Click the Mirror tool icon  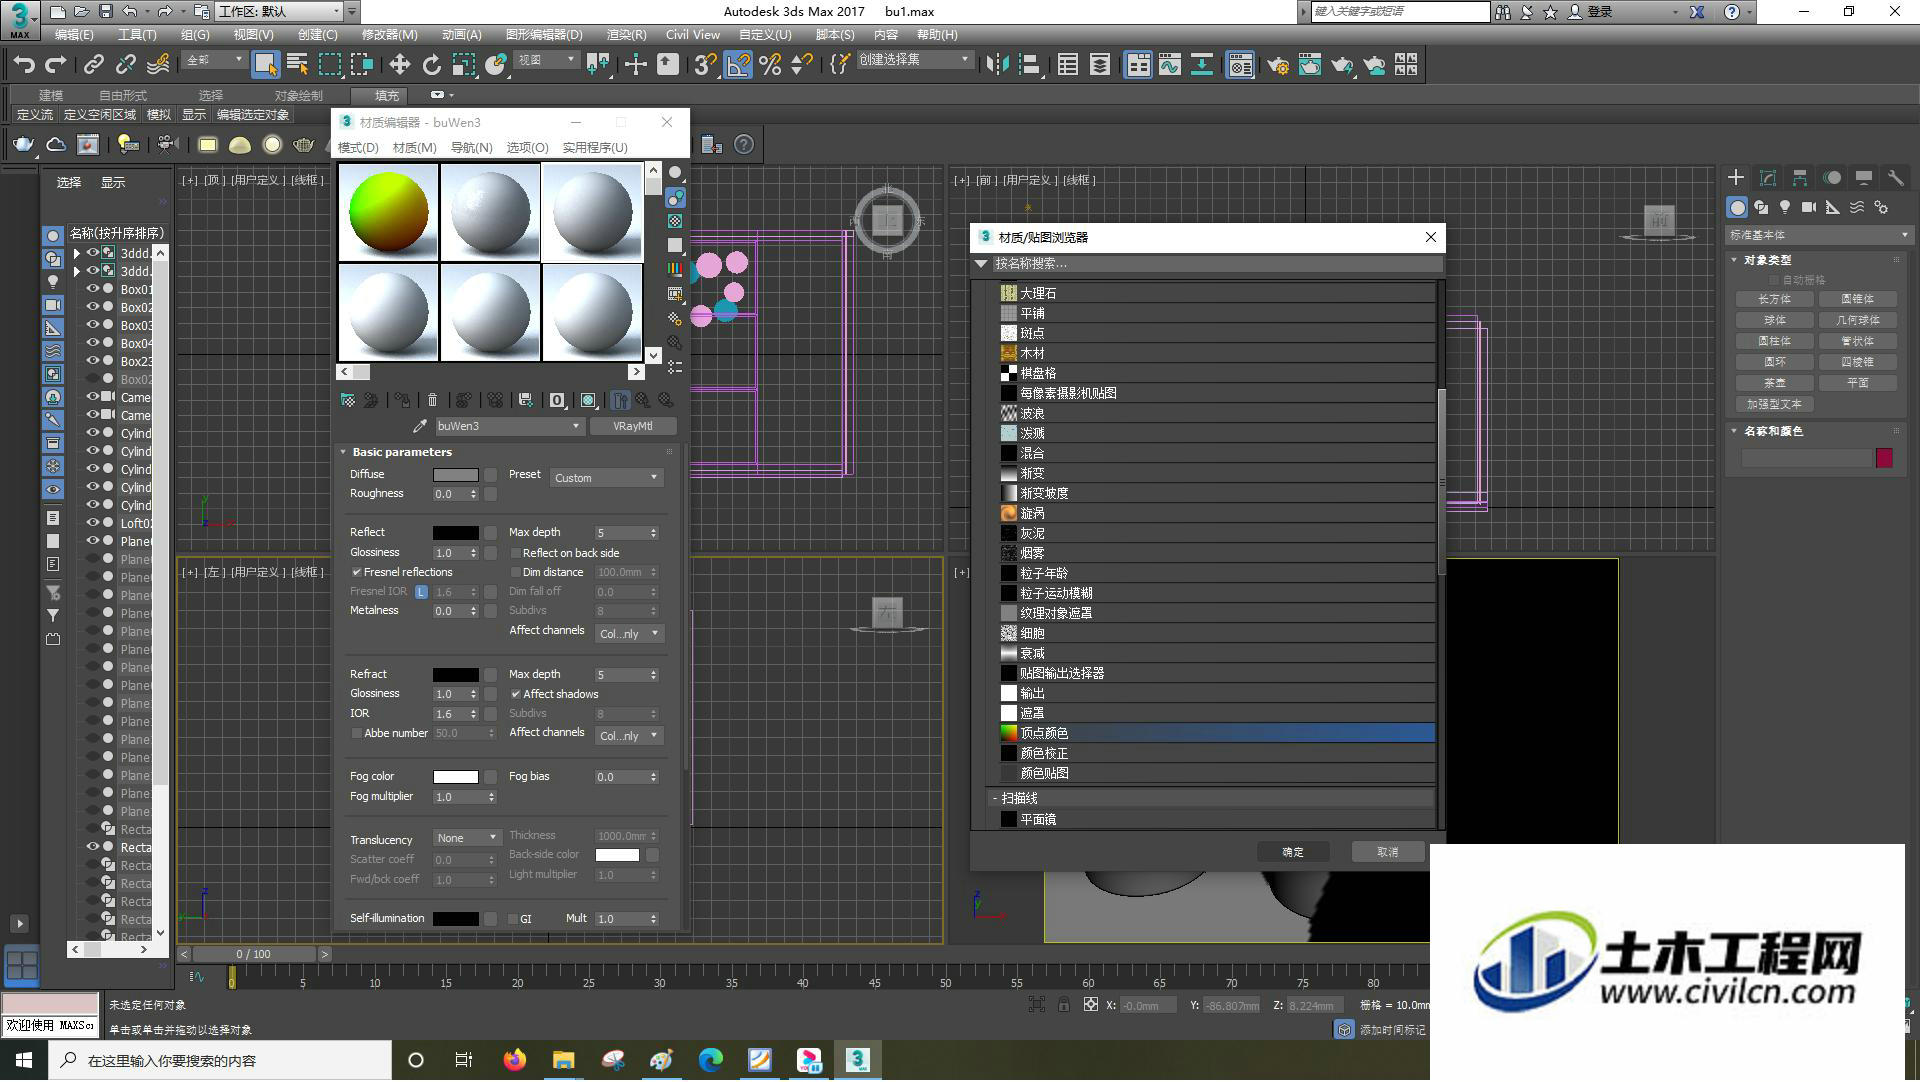click(x=997, y=65)
